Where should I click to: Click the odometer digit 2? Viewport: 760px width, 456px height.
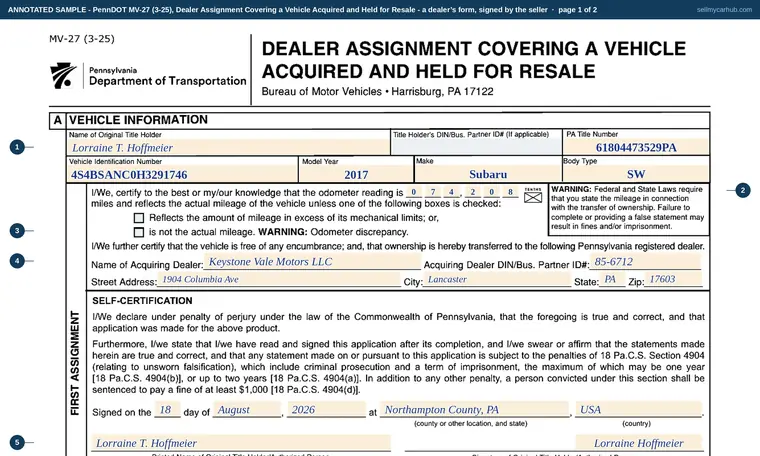point(473,192)
